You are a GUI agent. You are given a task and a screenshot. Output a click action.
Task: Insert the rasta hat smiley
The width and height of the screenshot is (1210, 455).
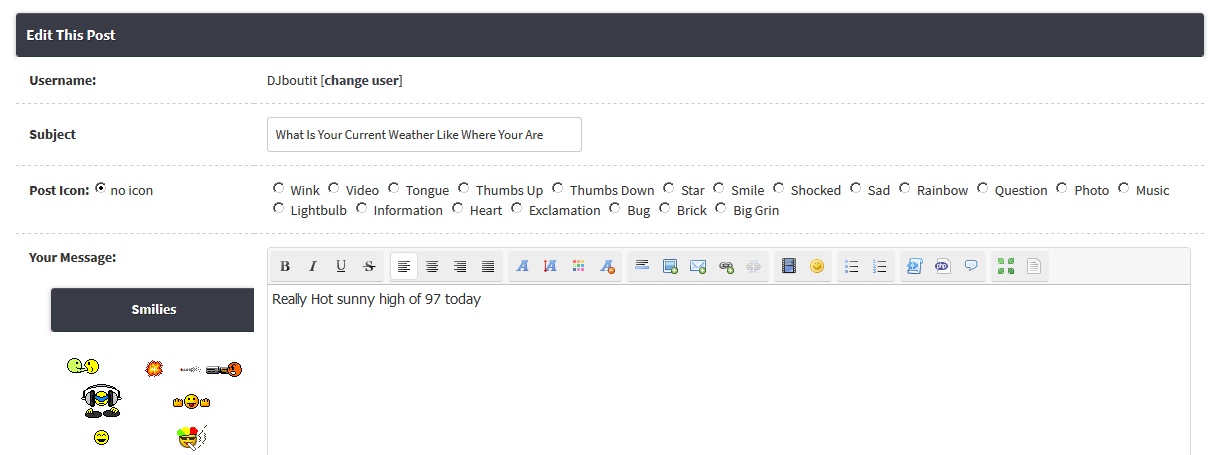tap(190, 436)
